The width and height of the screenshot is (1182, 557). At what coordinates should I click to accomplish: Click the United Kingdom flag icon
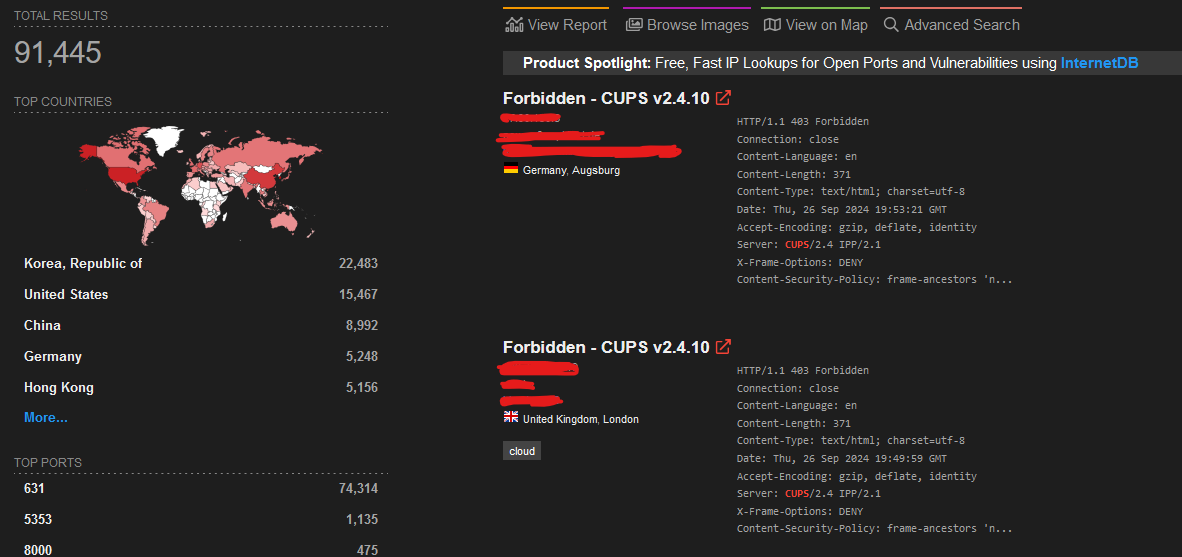[x=511, y=417]
